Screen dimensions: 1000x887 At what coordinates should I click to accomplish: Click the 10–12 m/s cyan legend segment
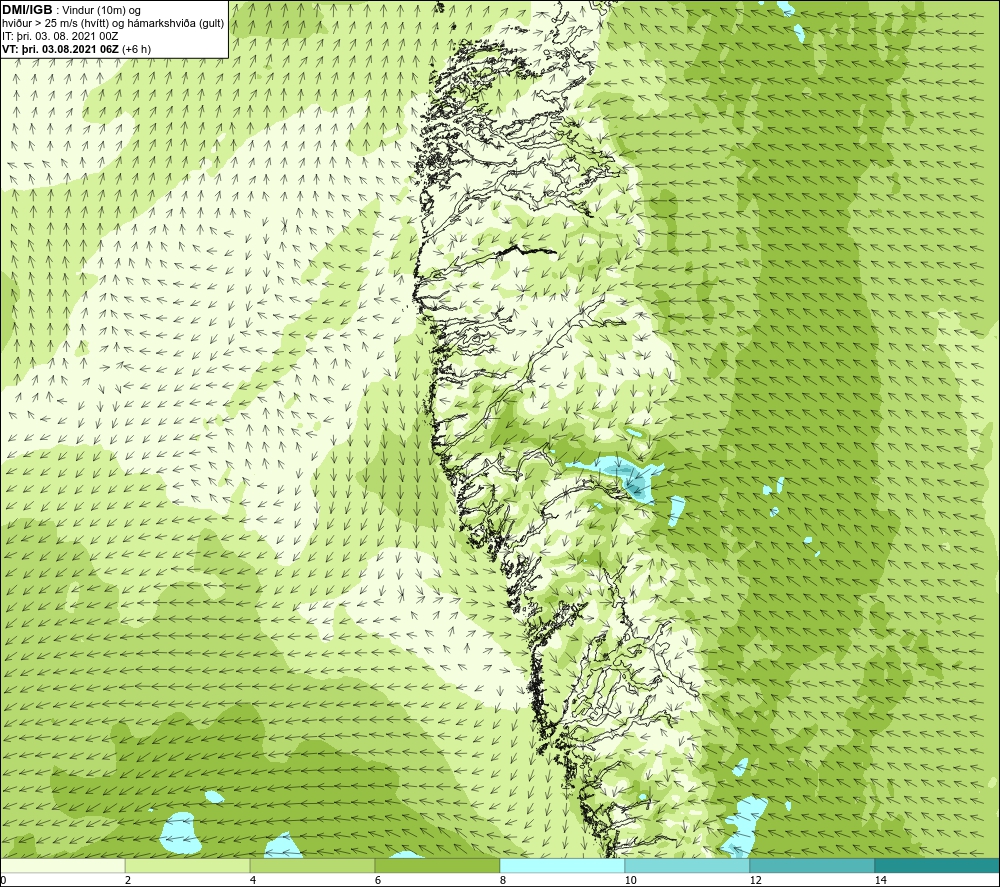coord(688,866)
